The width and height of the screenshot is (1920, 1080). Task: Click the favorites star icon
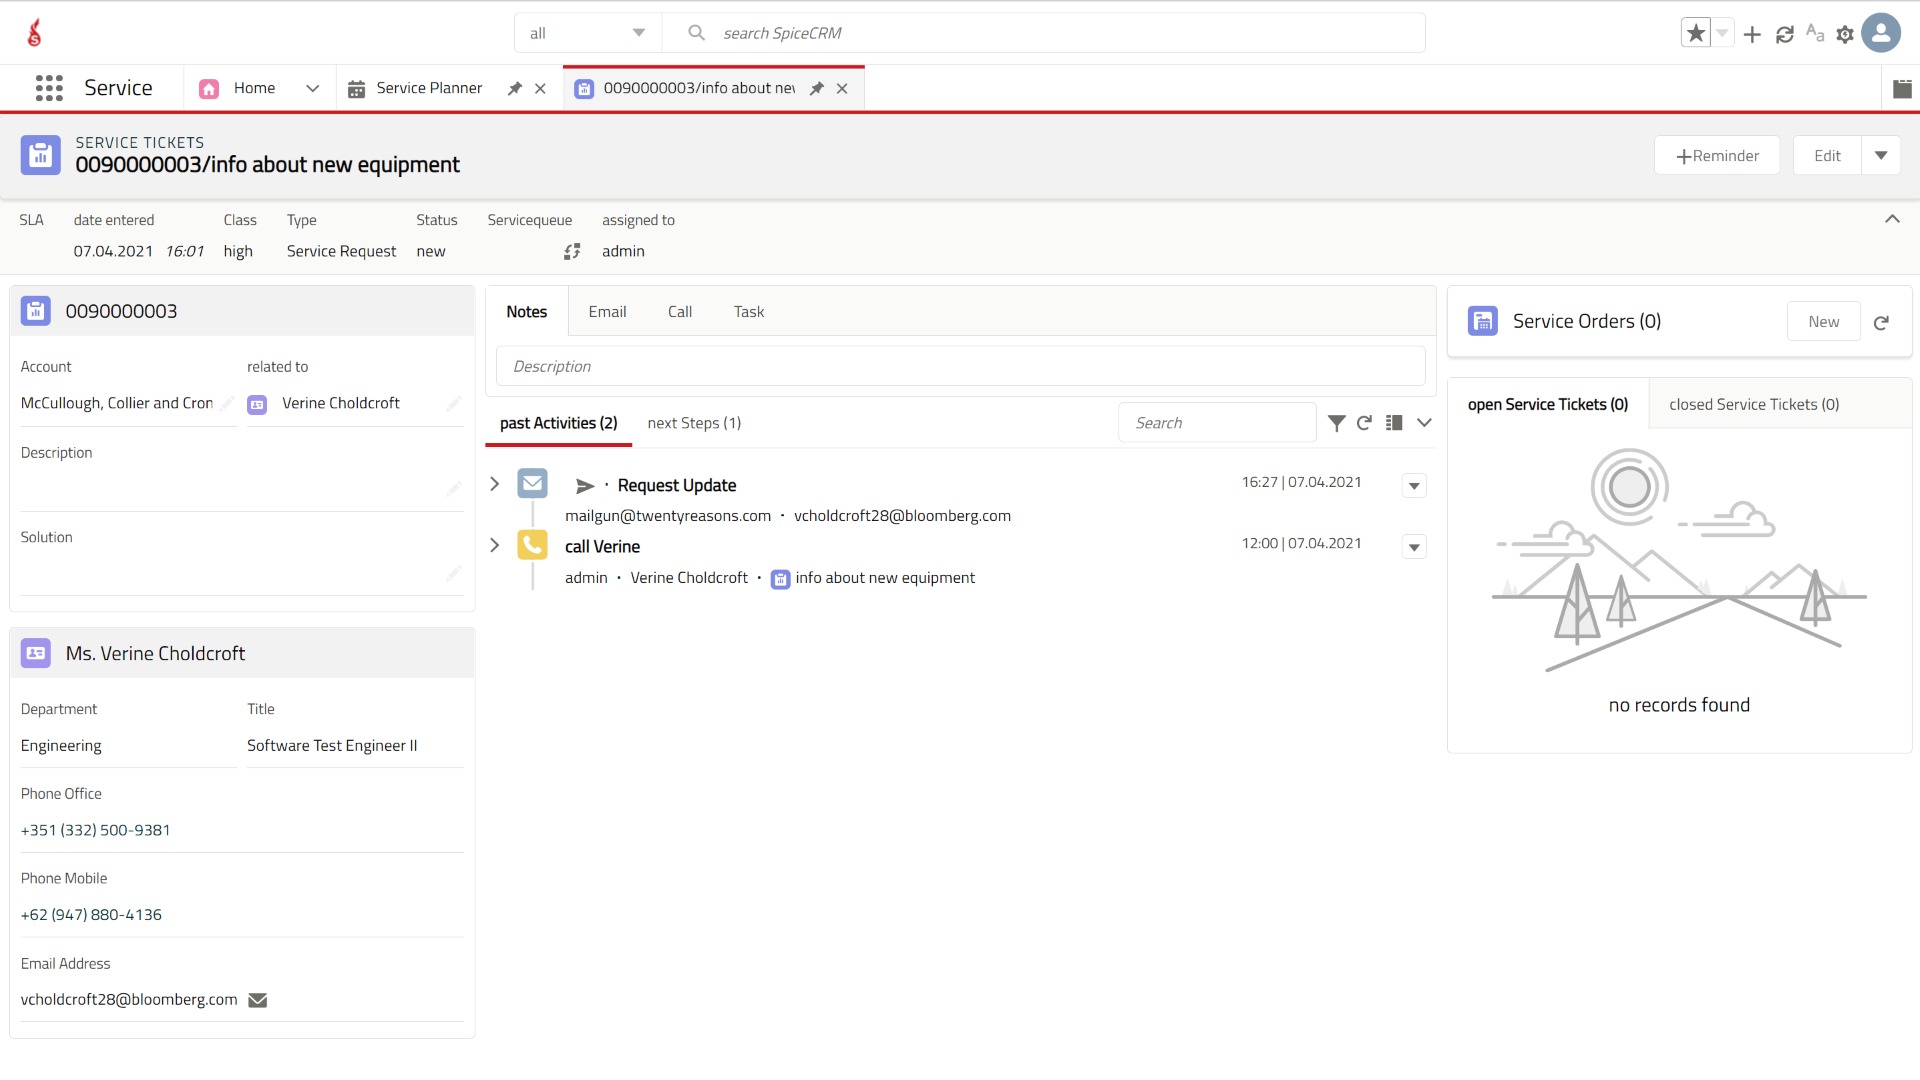point(1696,33)
